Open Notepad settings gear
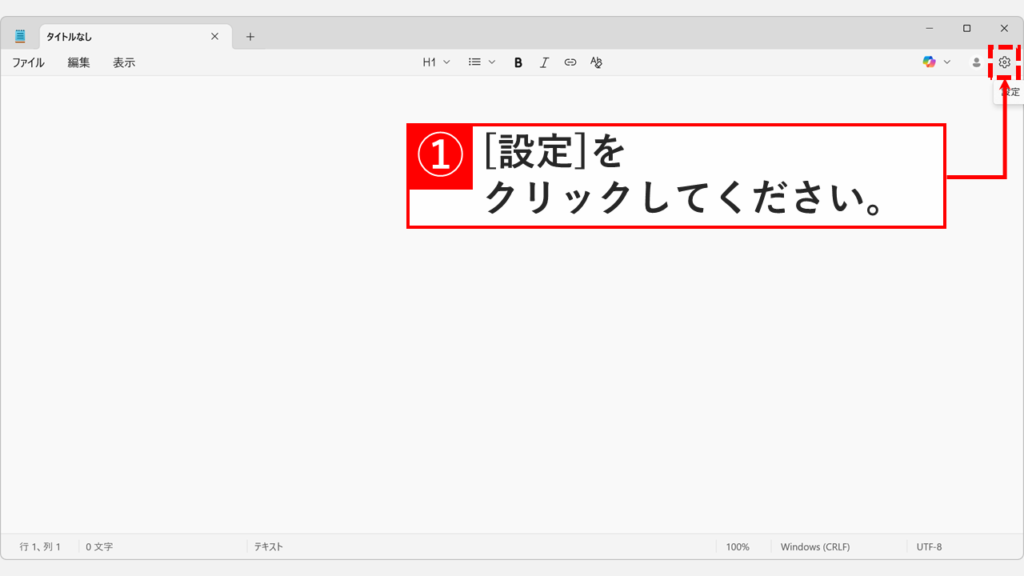1024x576 pixels. tap(1005, 62)
